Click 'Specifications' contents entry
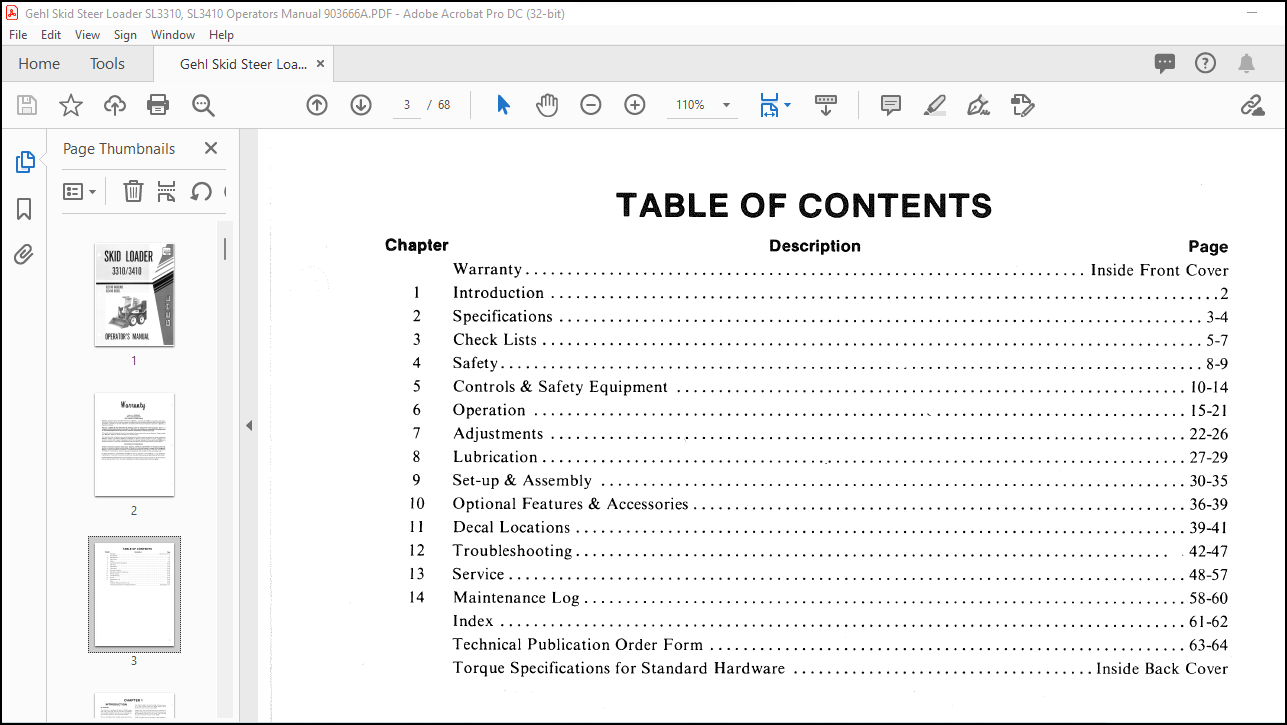The image size is (1287, 725). (x=502, y=317)
